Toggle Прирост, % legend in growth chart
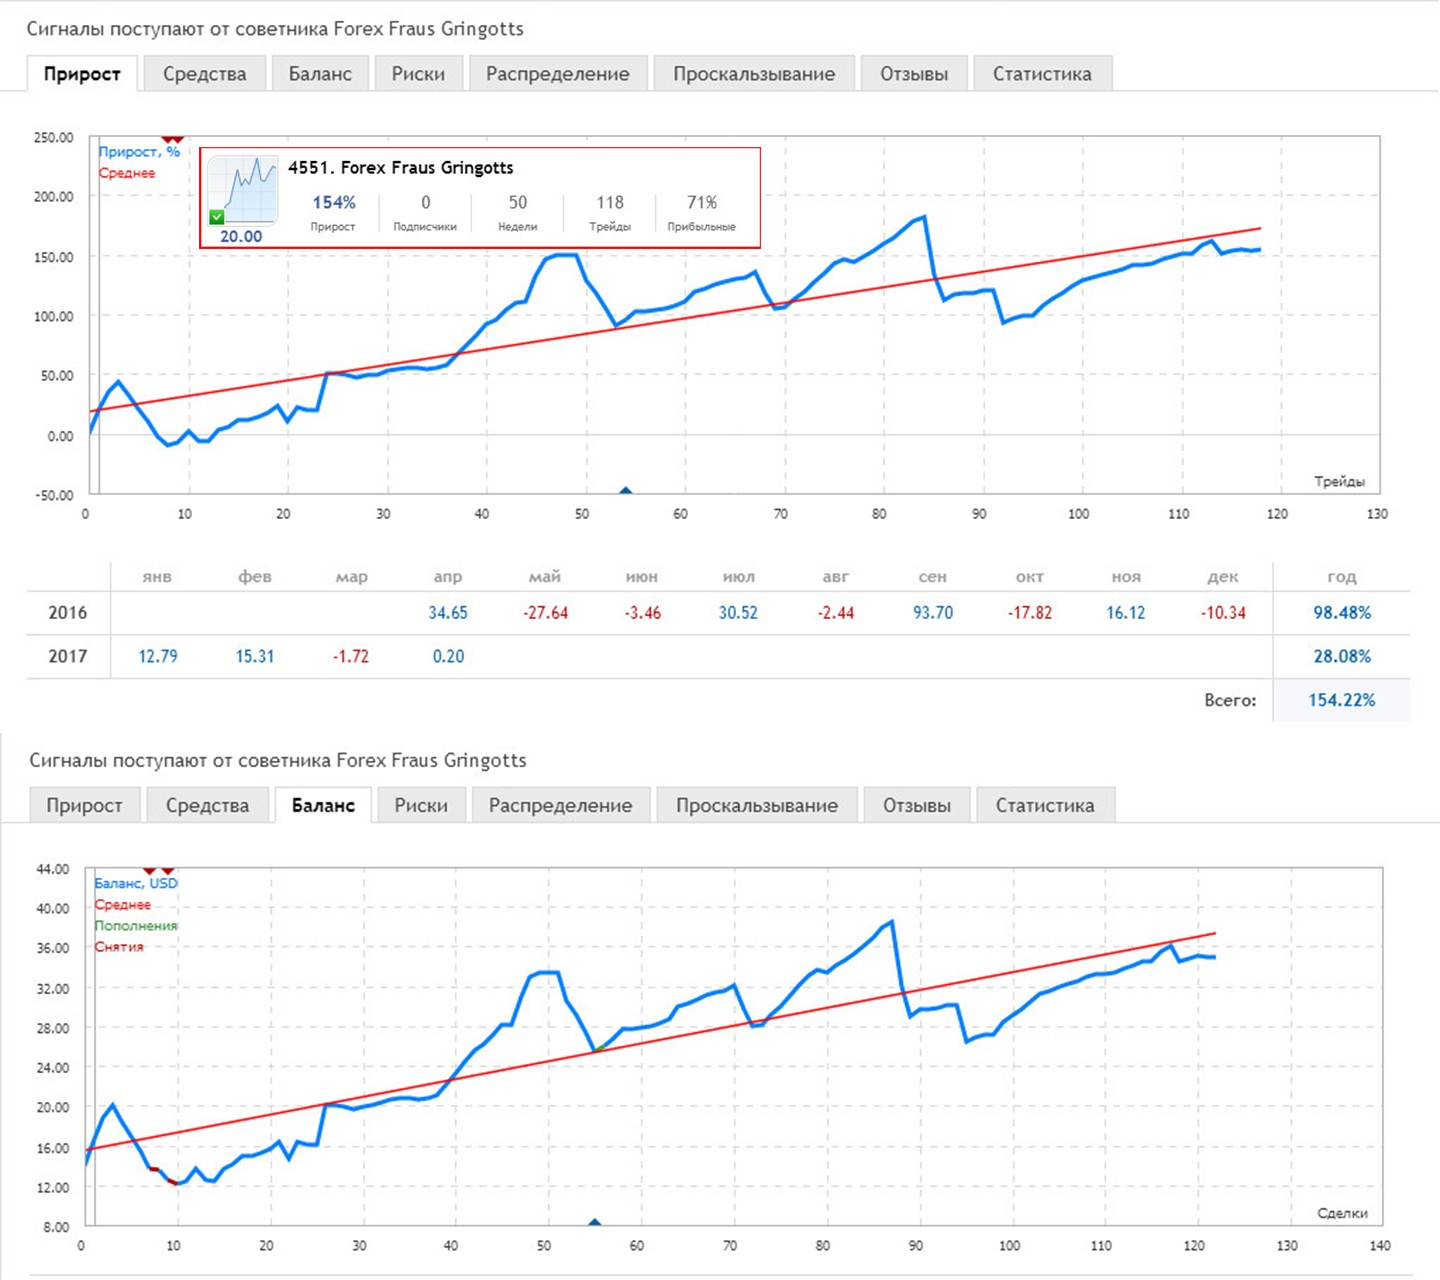This screenshot has height=1280, width=1440. pos(139,152)
